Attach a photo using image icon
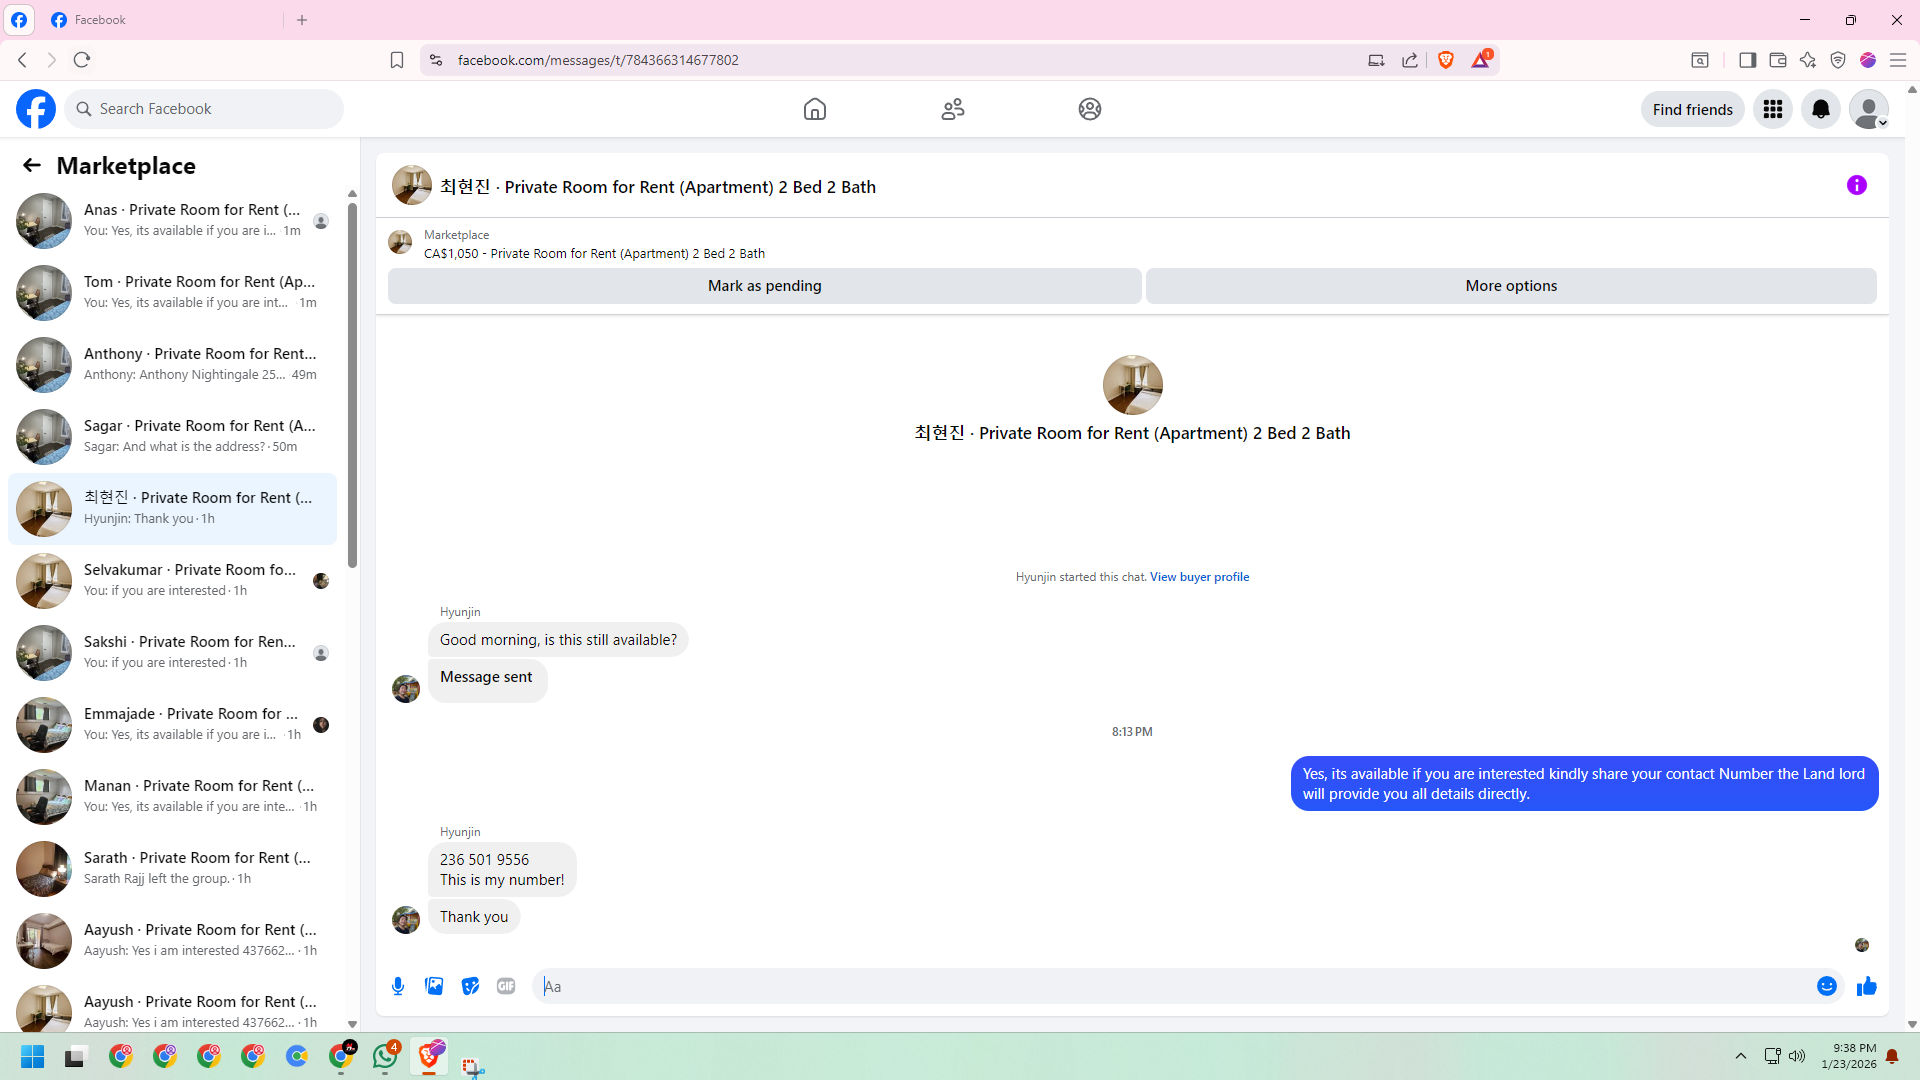 [434, 986]
